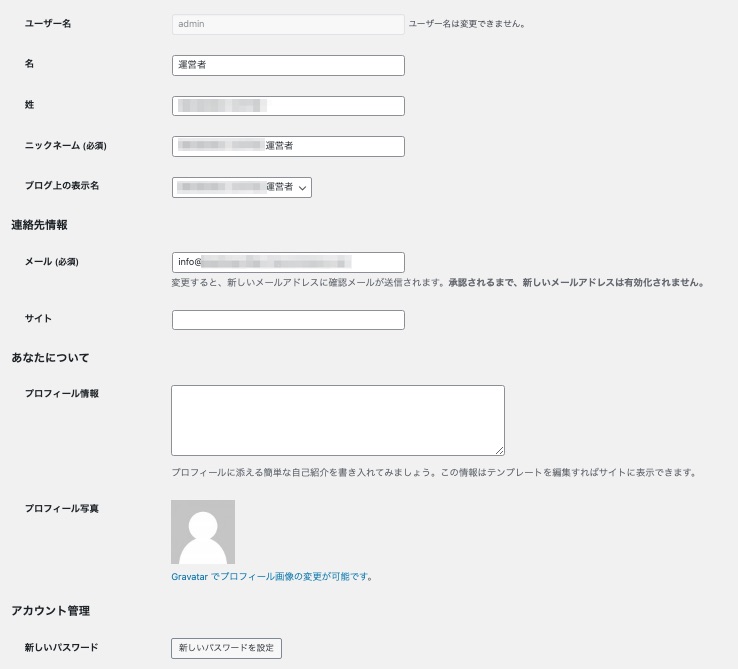Click the 新しいパスワード label text

click(x=62, y=648)
